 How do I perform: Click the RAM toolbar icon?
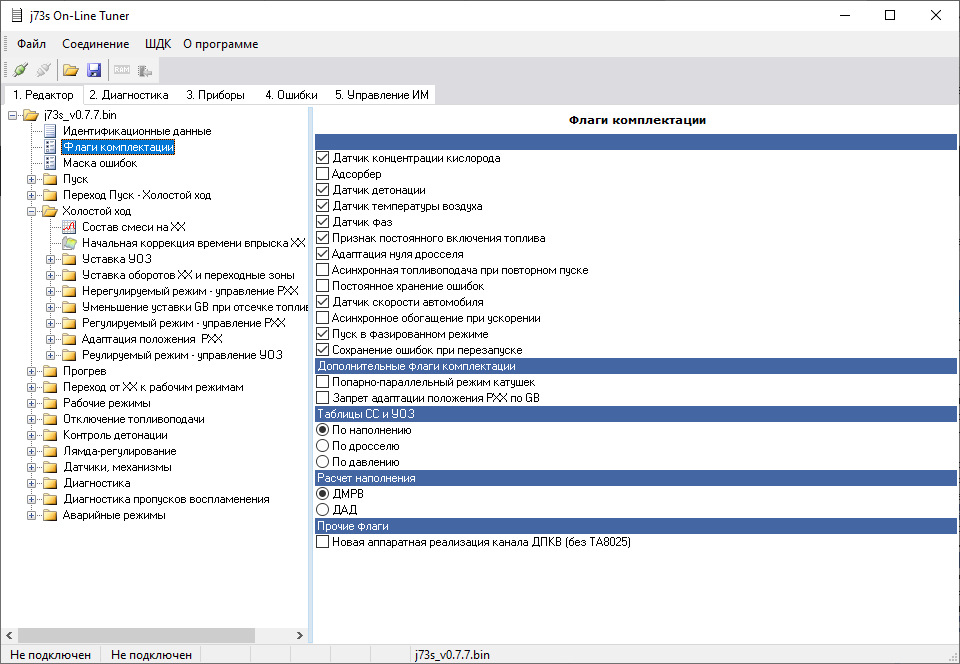pos(122,70)
